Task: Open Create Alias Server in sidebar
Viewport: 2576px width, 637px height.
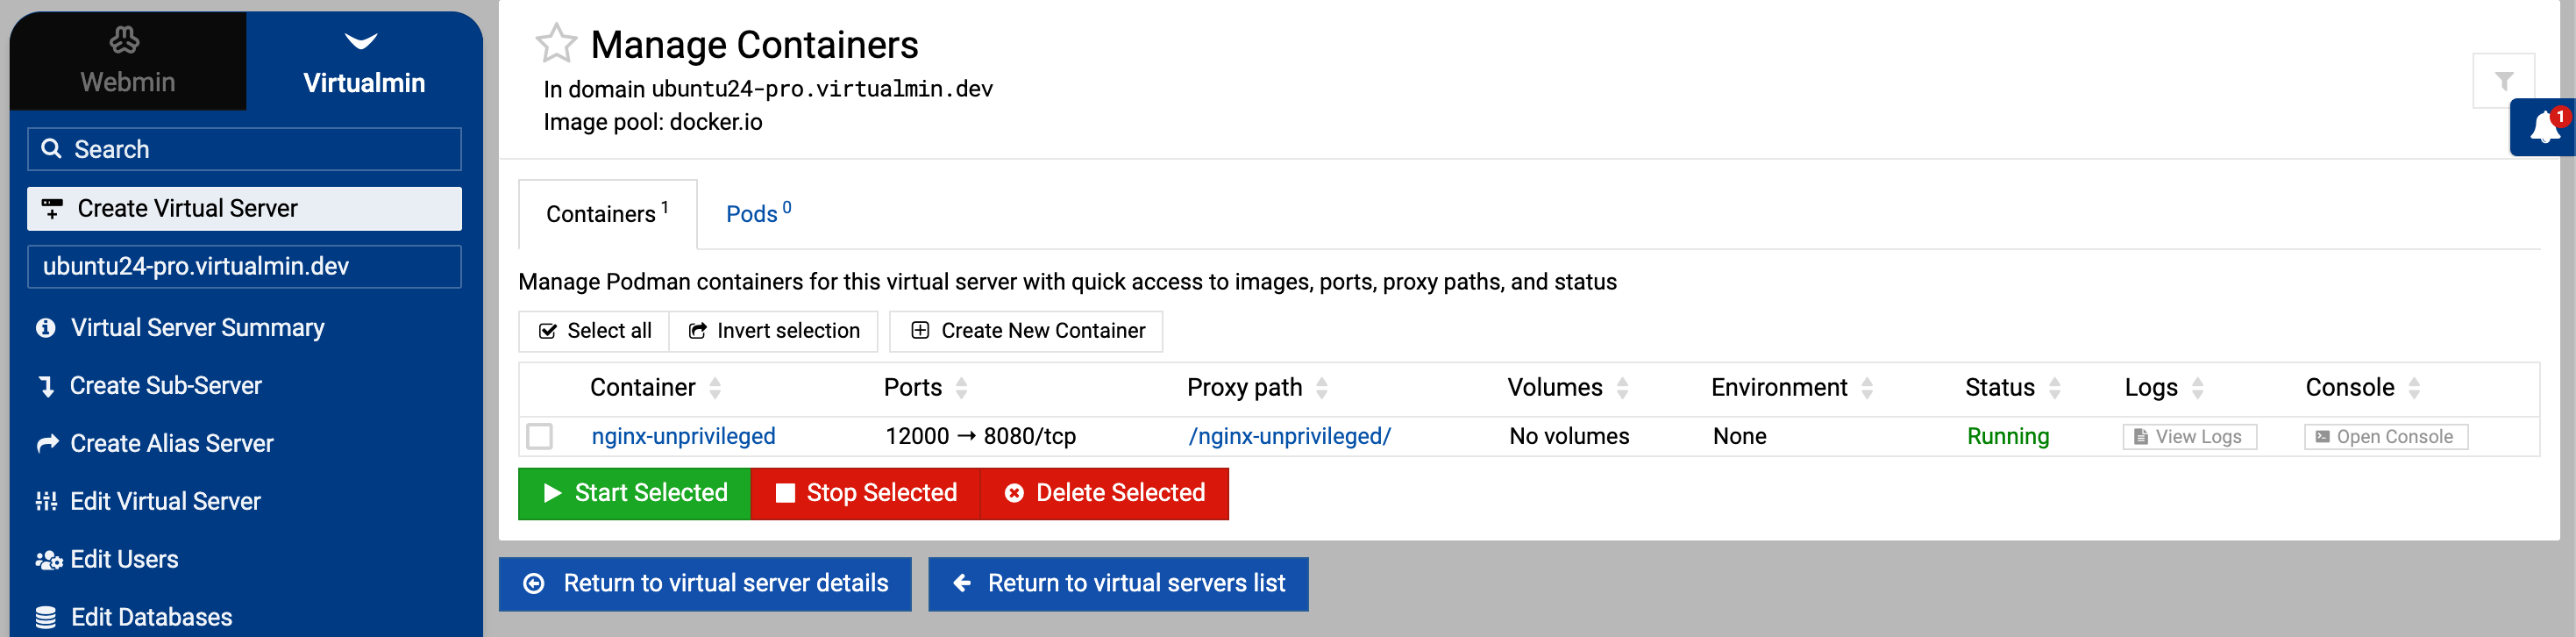Action: (x=171, y=443)
